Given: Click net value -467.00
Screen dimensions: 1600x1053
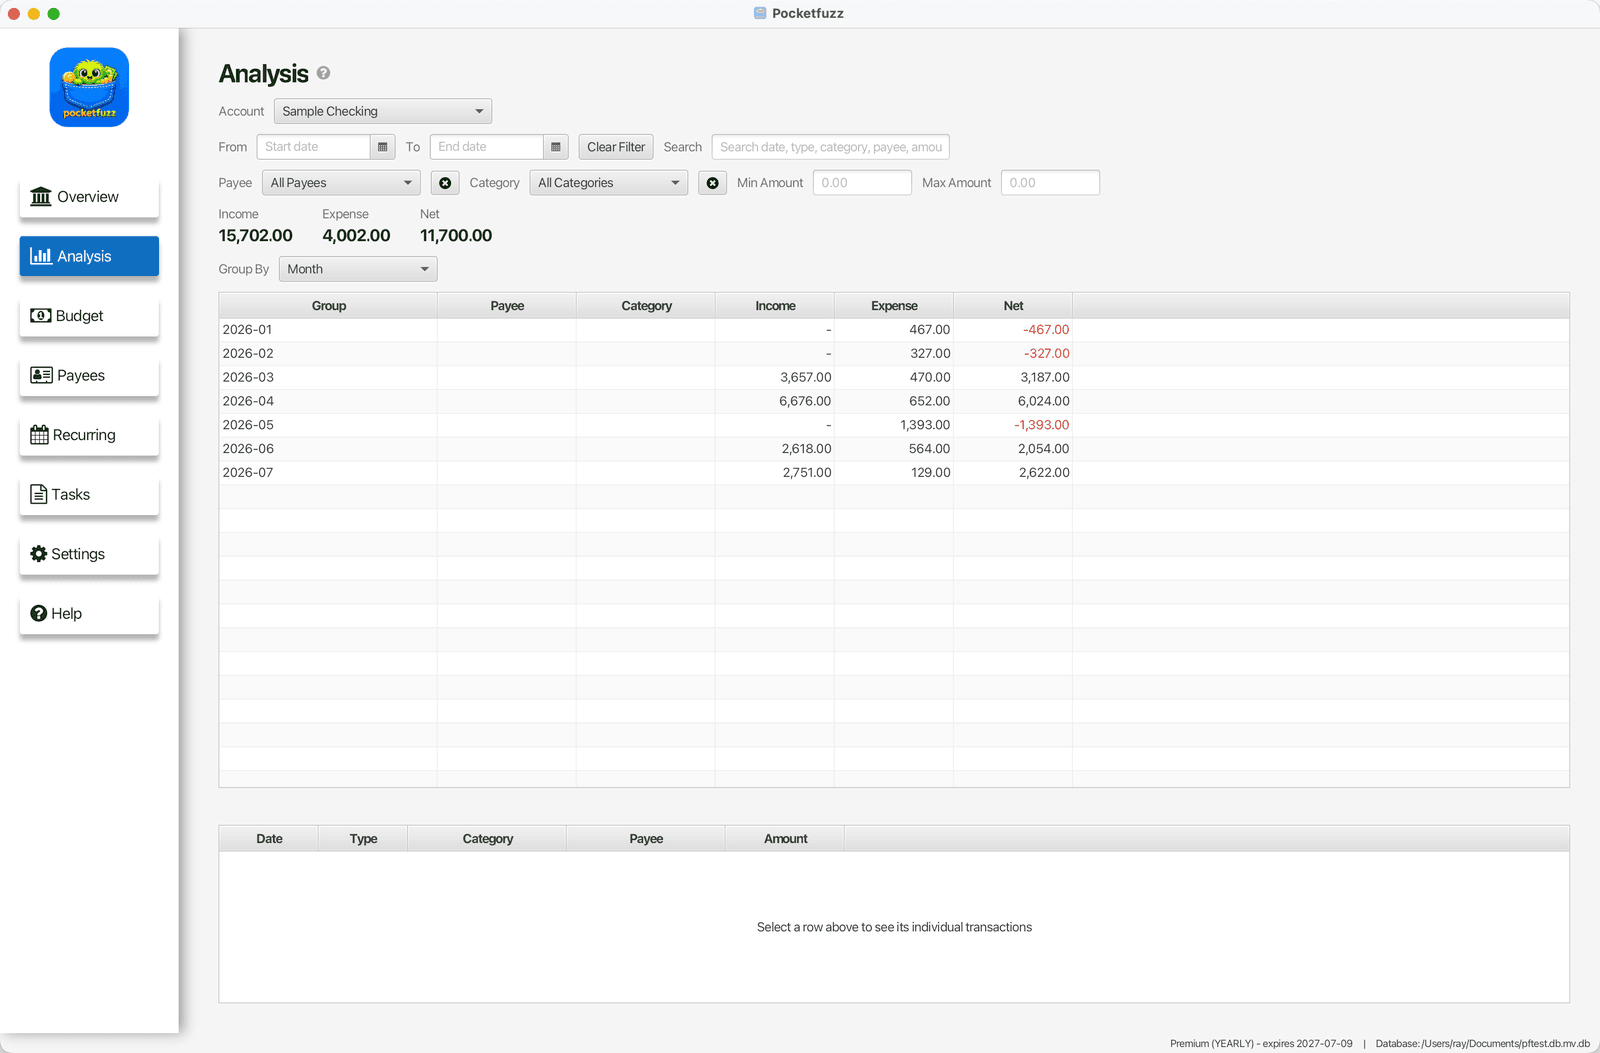Looking at the screenshot, I should click(x=1046, y=330).
